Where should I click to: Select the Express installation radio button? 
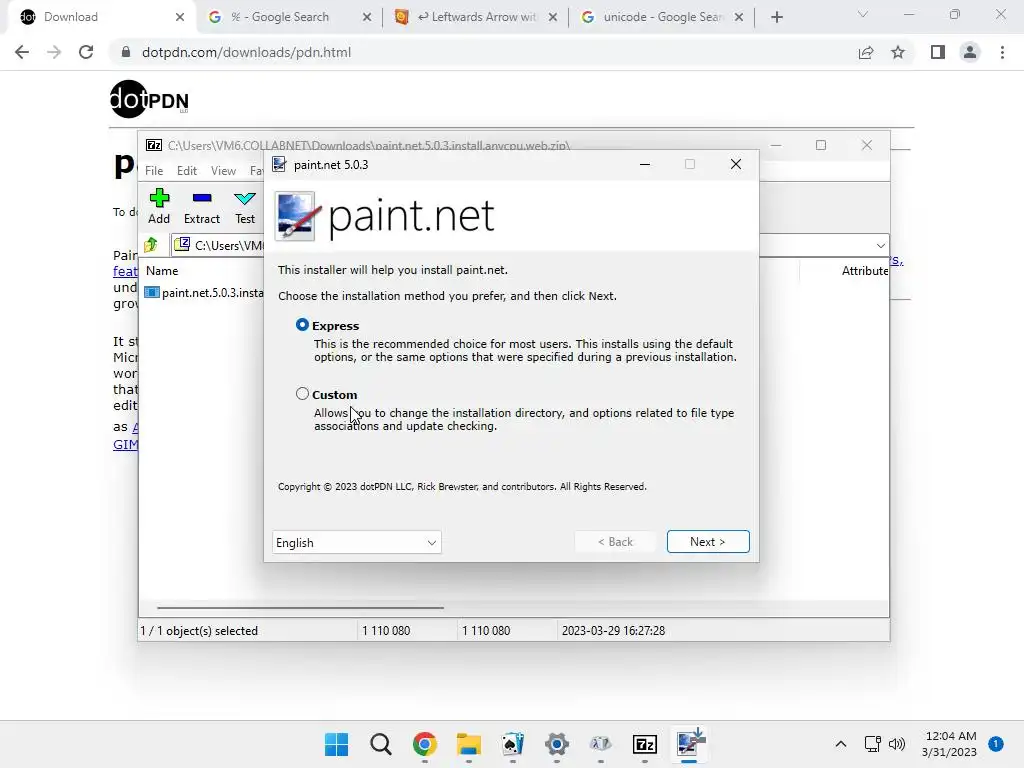pos(302,325)
